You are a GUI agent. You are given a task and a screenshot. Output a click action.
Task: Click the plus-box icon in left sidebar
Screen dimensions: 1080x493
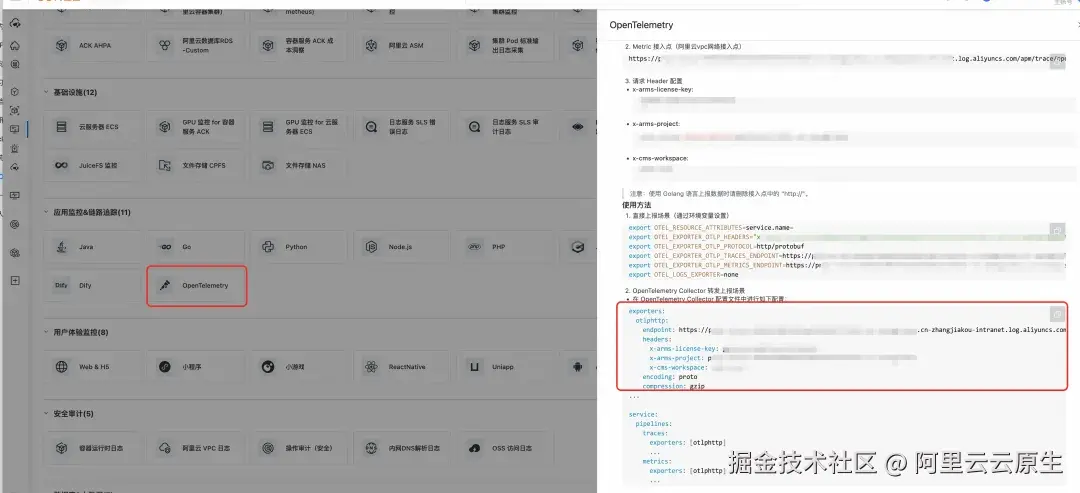[x=15, y=280]
